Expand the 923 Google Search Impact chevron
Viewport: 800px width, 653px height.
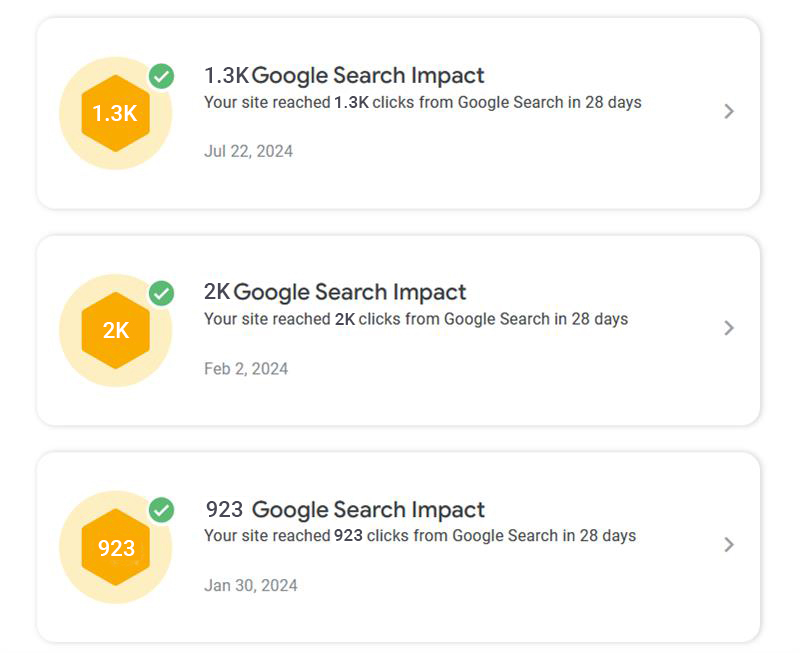729,545
